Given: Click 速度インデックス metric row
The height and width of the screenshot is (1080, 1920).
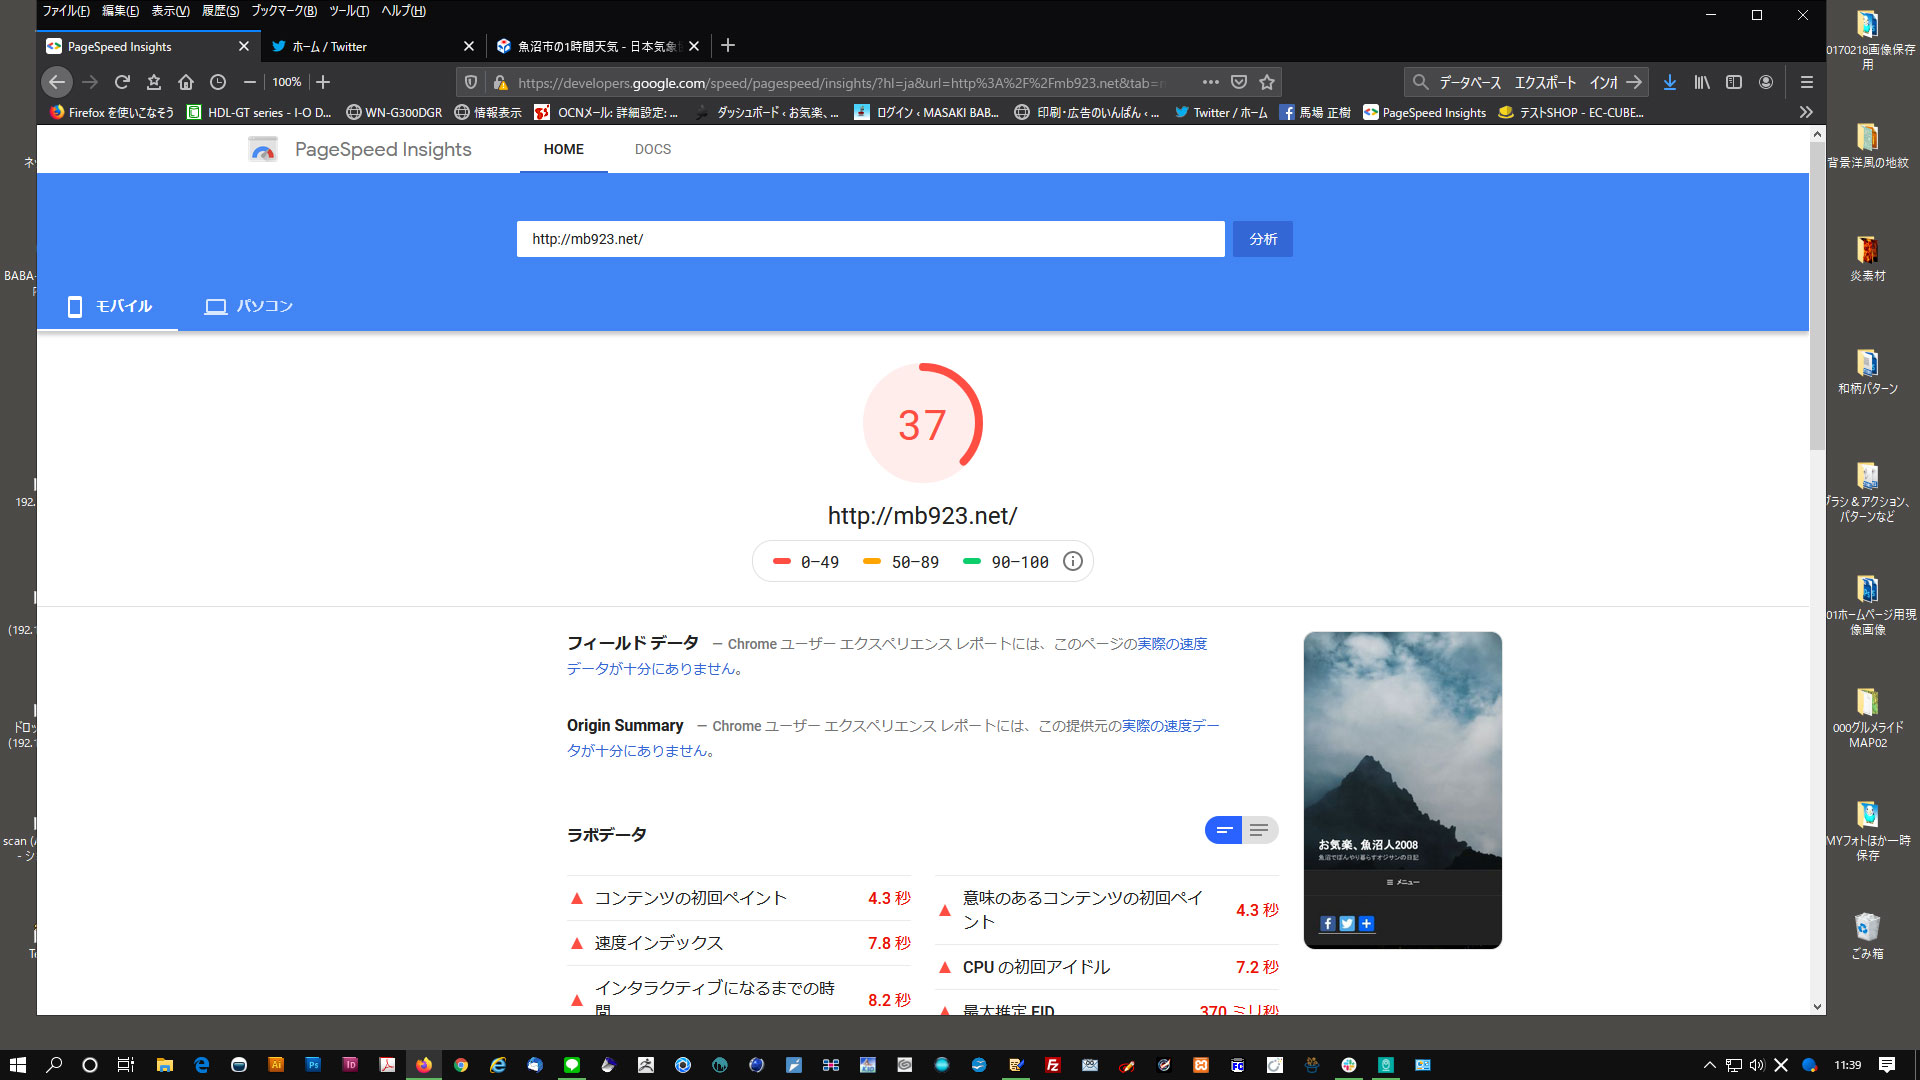Looking at the screenshot, I should (739, 943).
